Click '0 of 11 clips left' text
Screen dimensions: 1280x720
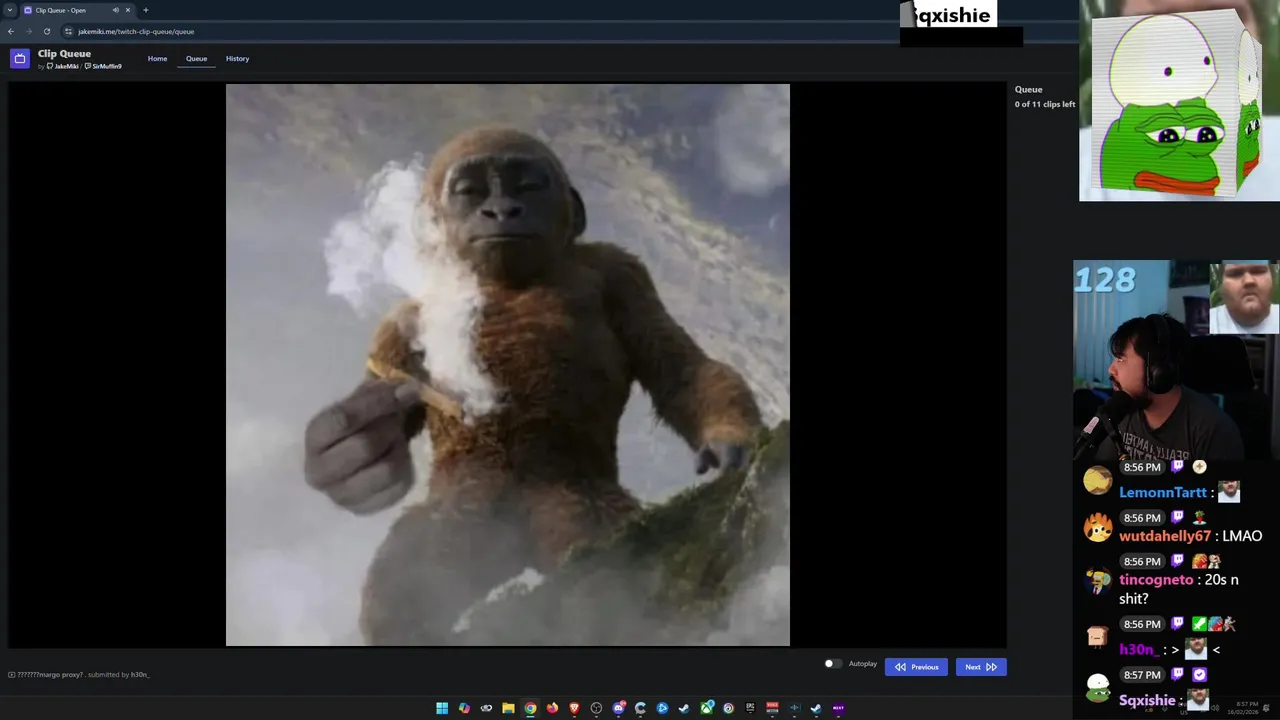1045,105
